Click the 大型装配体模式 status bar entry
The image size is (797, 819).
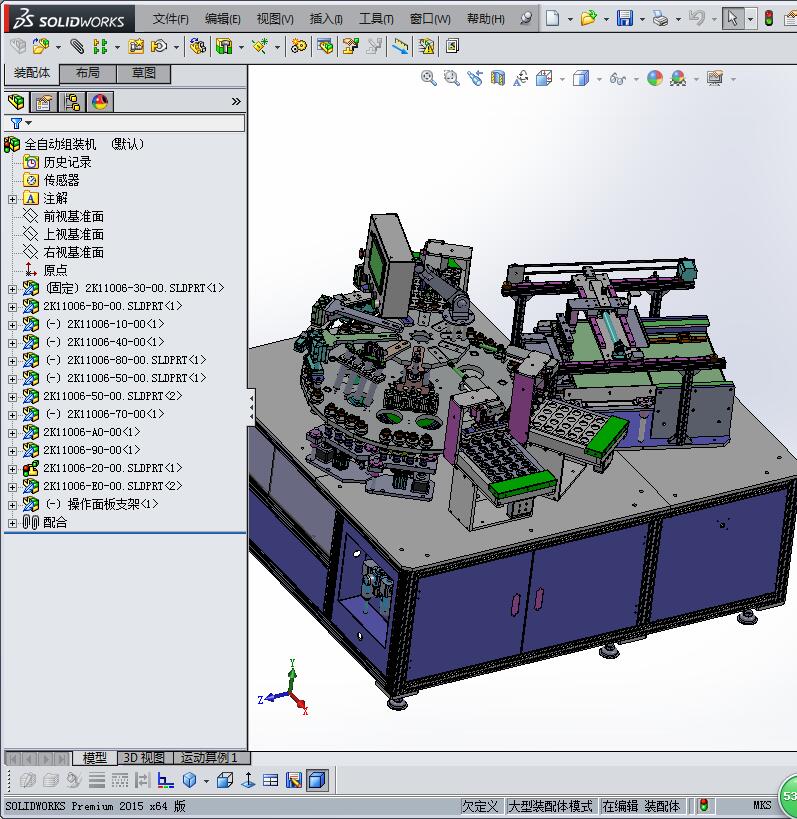click(550, 806)
